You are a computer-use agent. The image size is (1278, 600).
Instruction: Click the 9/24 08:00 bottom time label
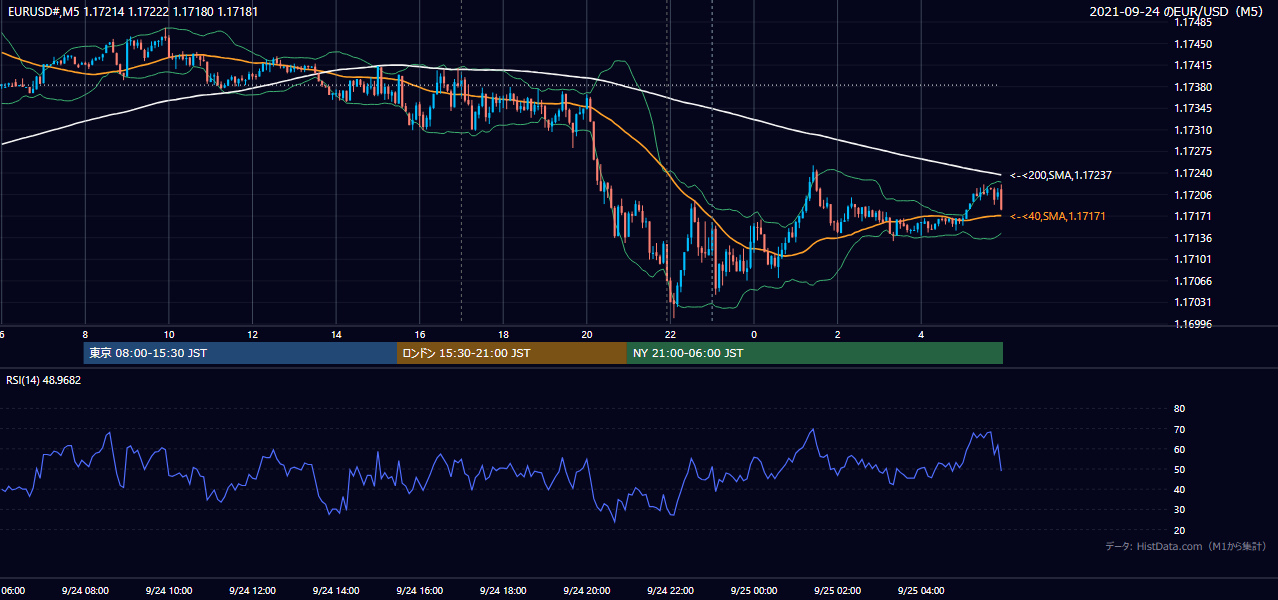[84, 591]
